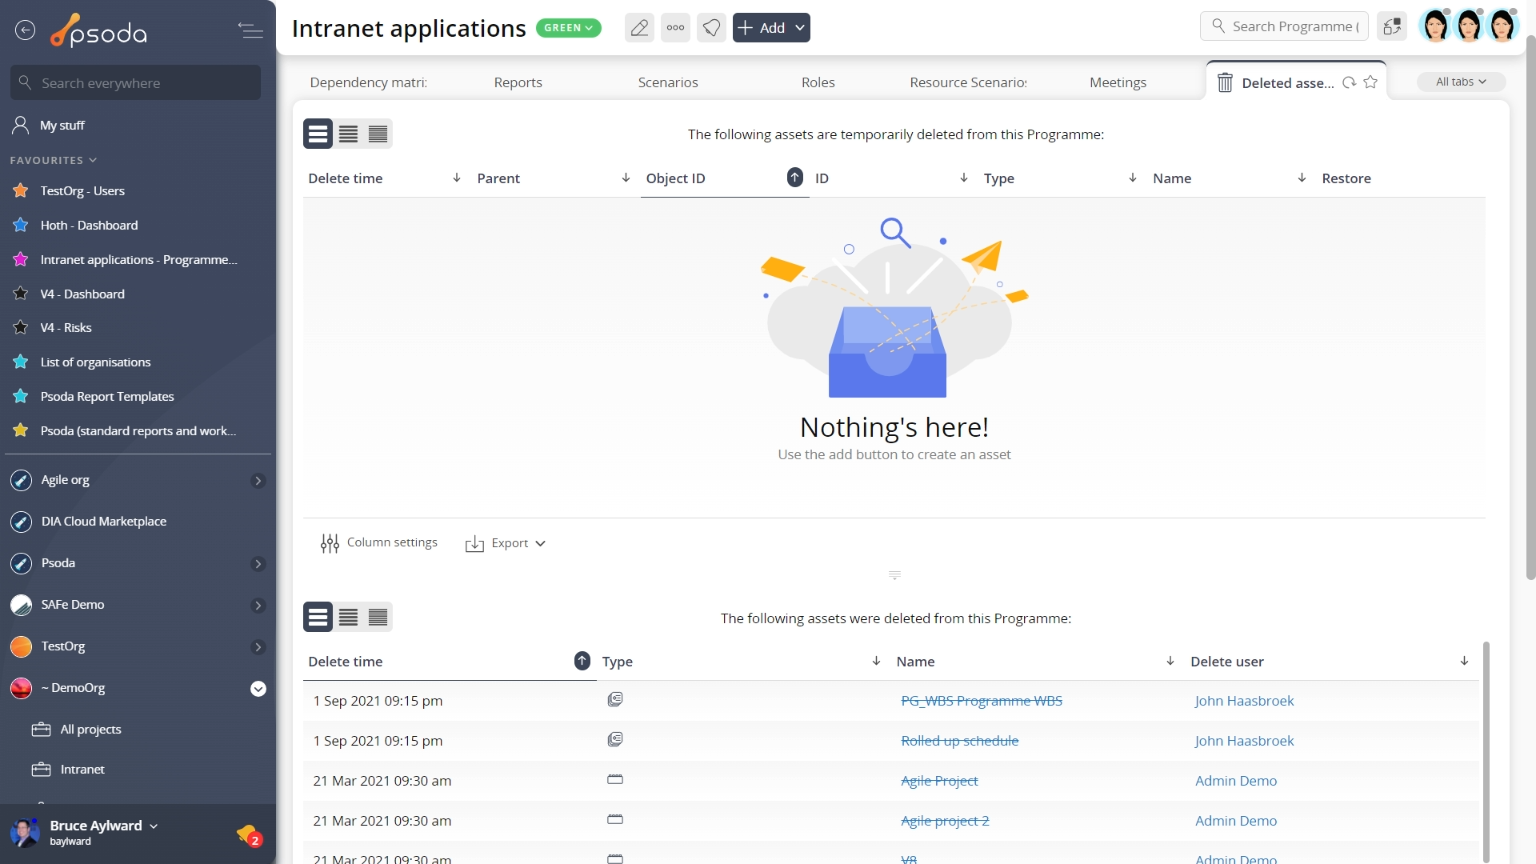Open the Intranet item in the sidebar
The height and width of the screenshot is (864, 1536).
82,770
